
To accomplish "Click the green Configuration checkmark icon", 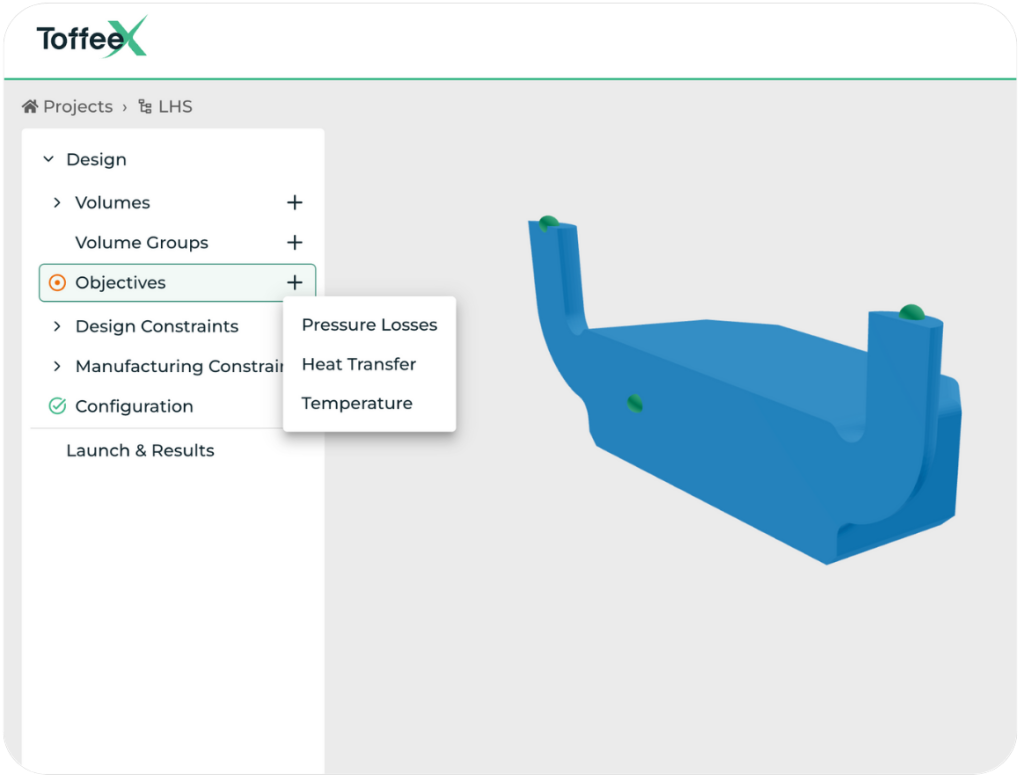I will 57,407.
